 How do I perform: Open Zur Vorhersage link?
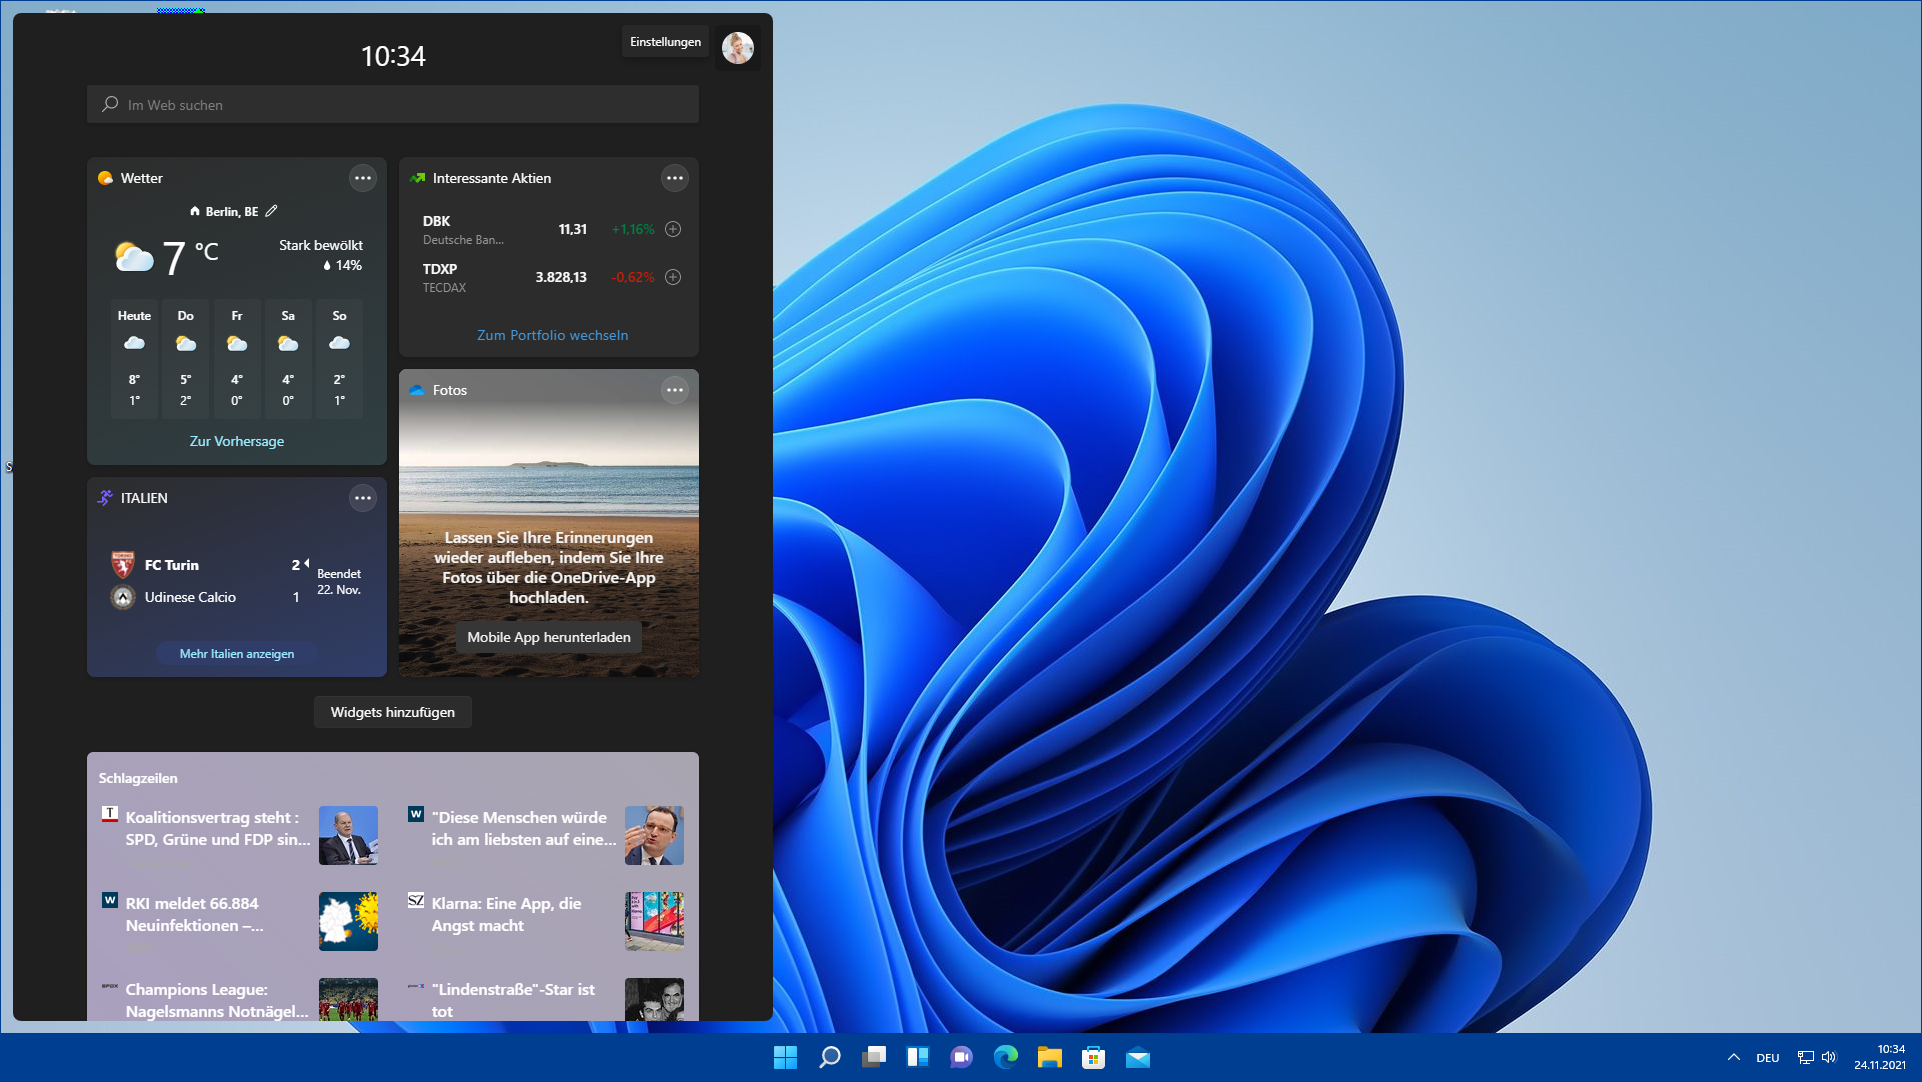click(x=237, y=441)
